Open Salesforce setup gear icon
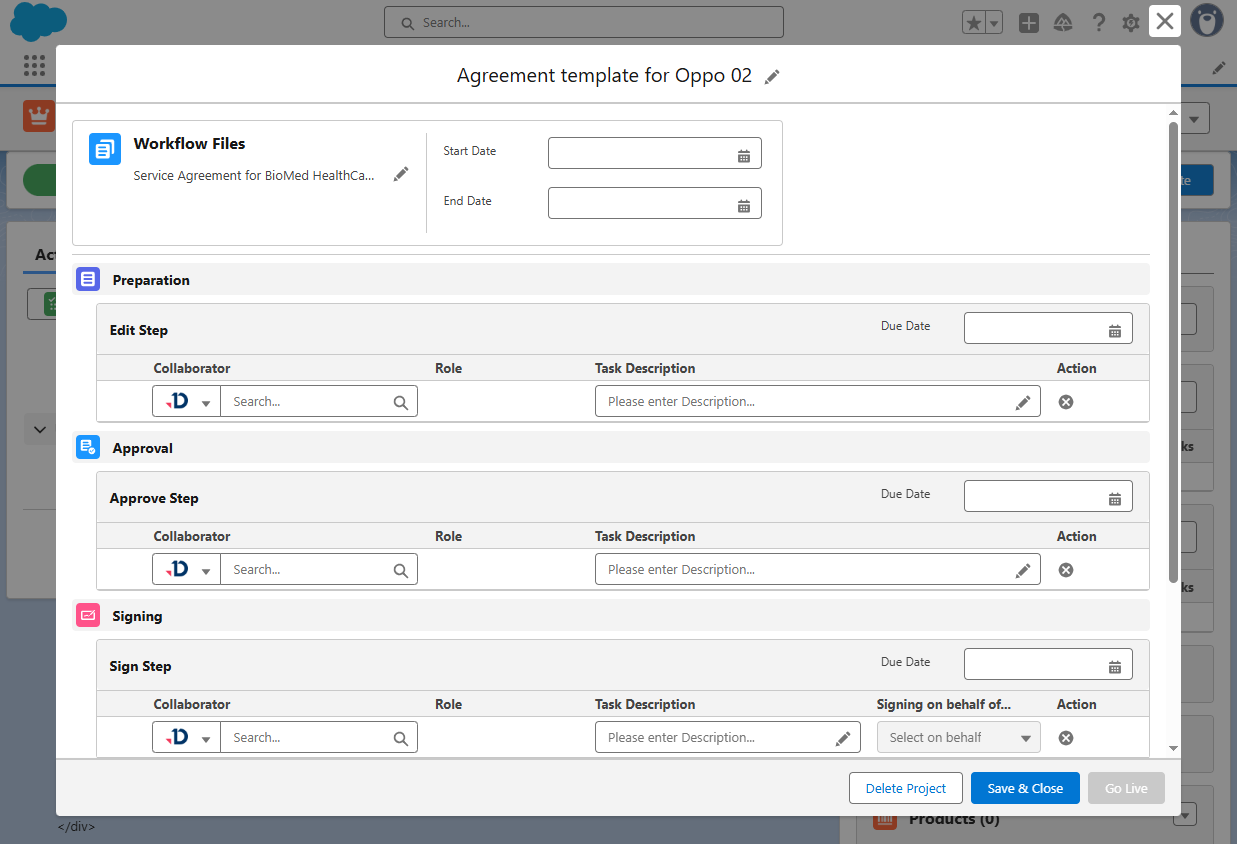The height and width of the screenshot is (844, 1237). pos(1131,23)
